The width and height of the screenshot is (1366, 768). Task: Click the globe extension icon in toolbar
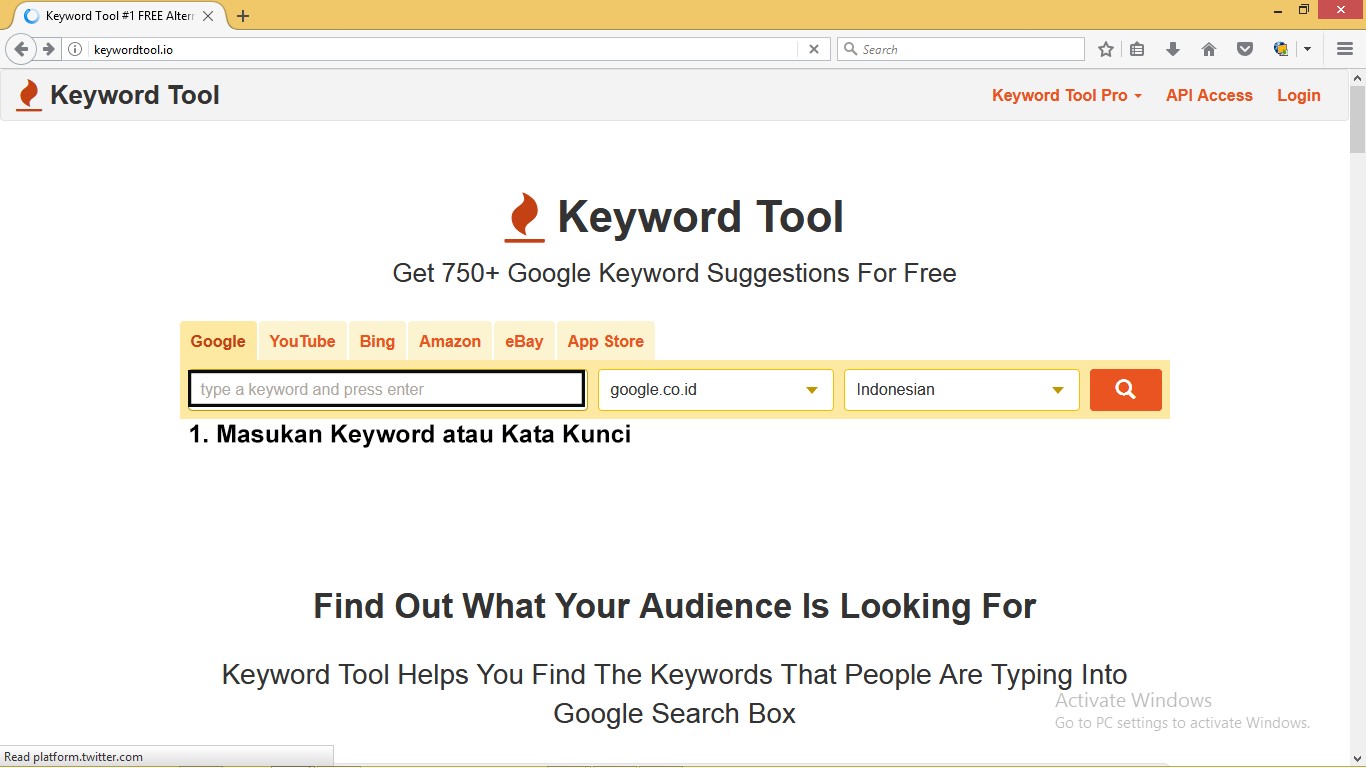[x=1281, y=49]
